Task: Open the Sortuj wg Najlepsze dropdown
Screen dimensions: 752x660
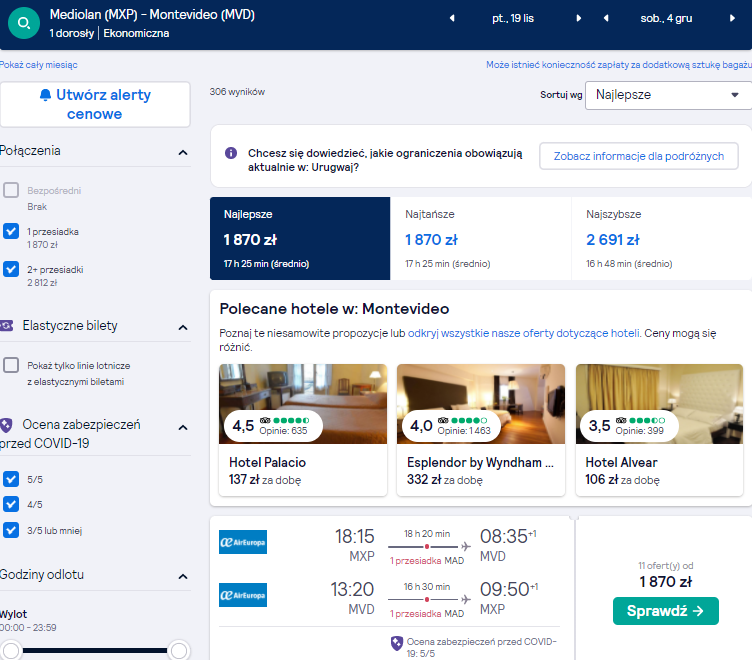Action: click(x=668, y=95)
